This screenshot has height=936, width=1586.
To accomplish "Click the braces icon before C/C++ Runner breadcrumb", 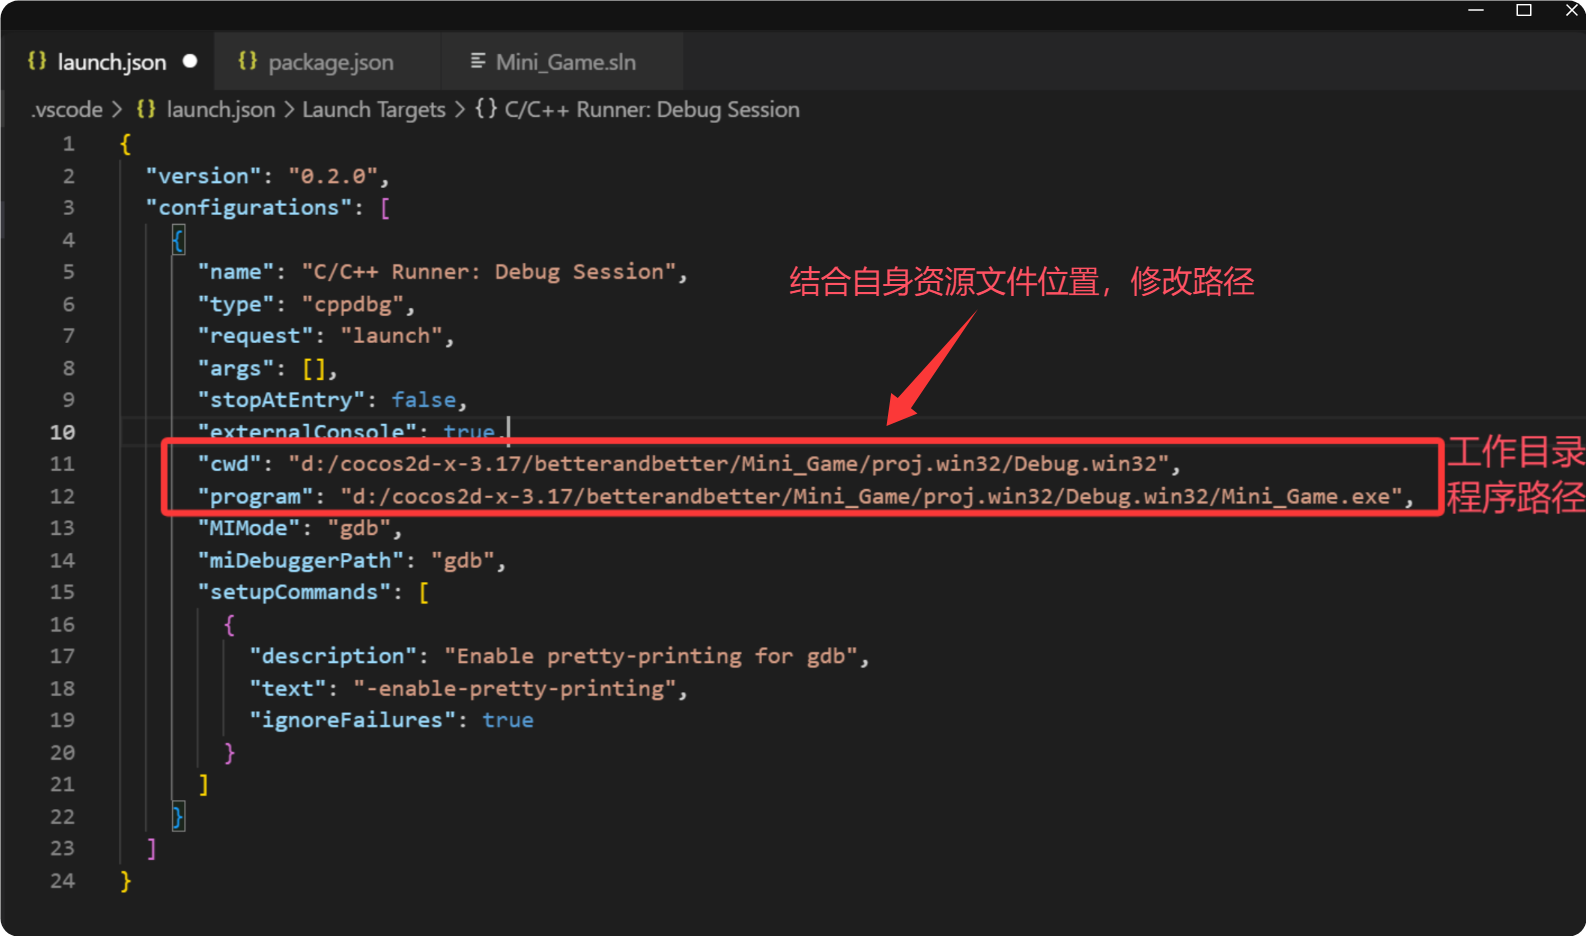I will (x=486, y=108).
